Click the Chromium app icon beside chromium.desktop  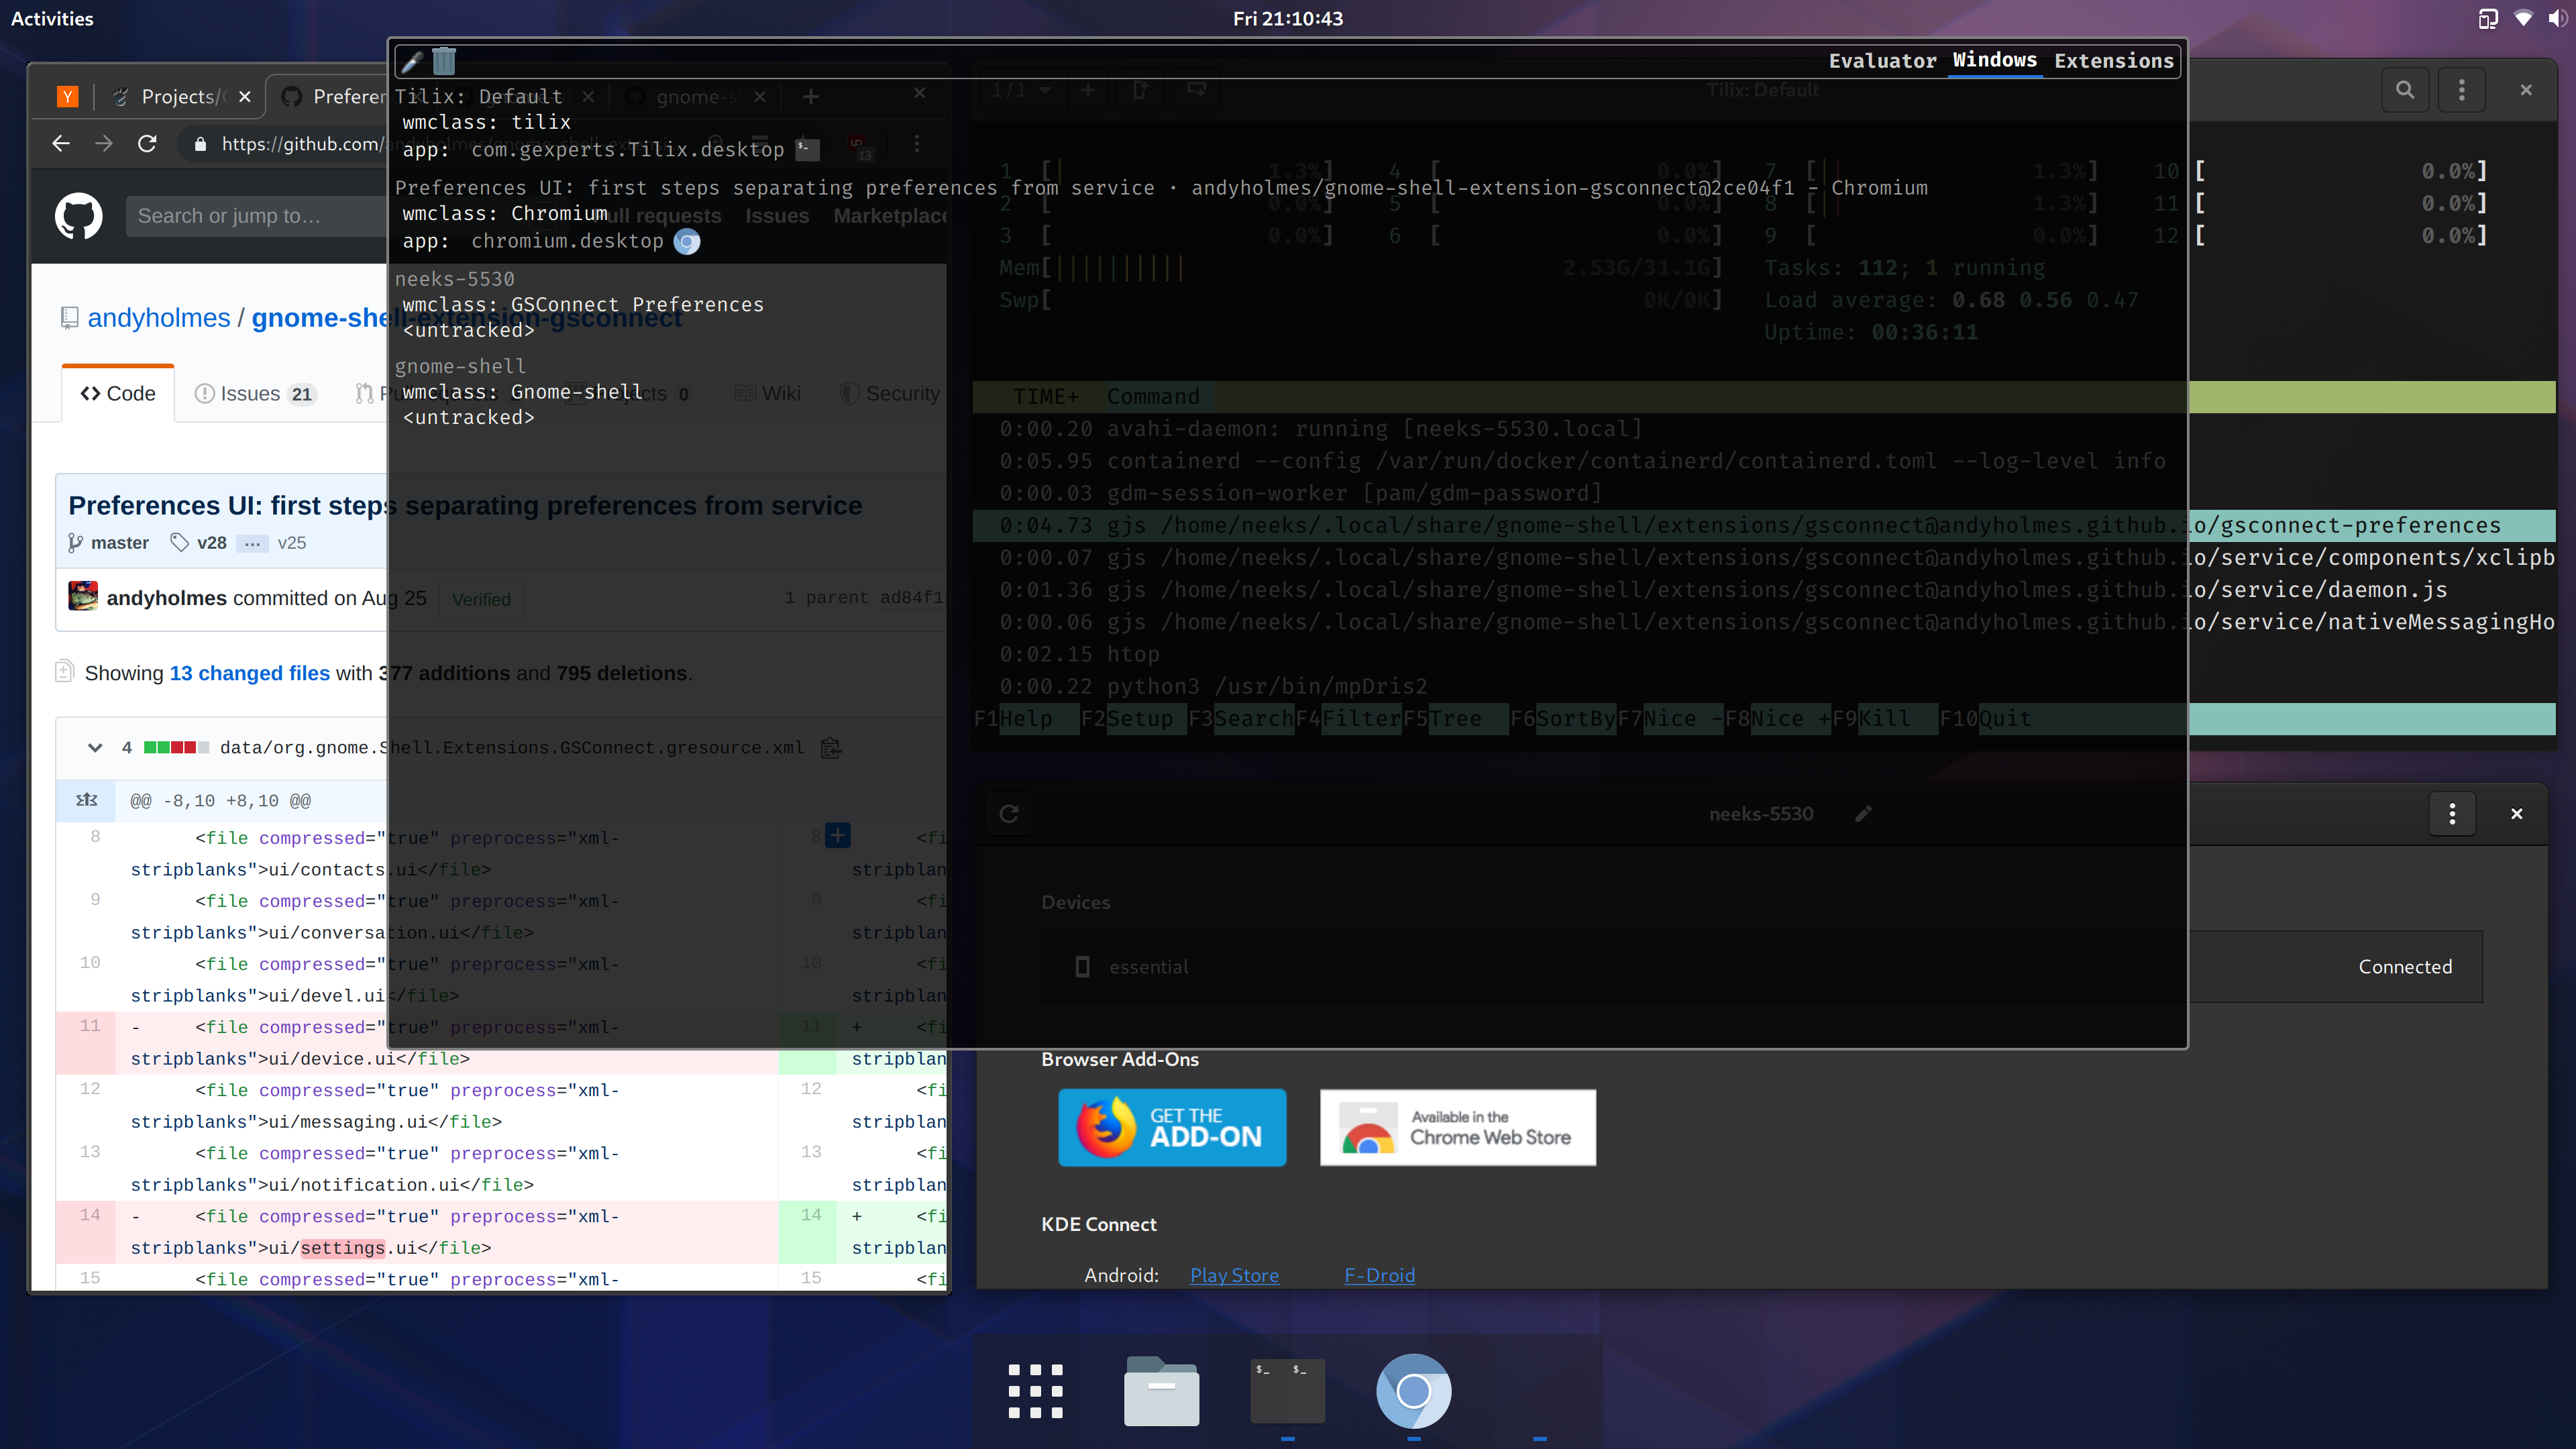(687, 242)
